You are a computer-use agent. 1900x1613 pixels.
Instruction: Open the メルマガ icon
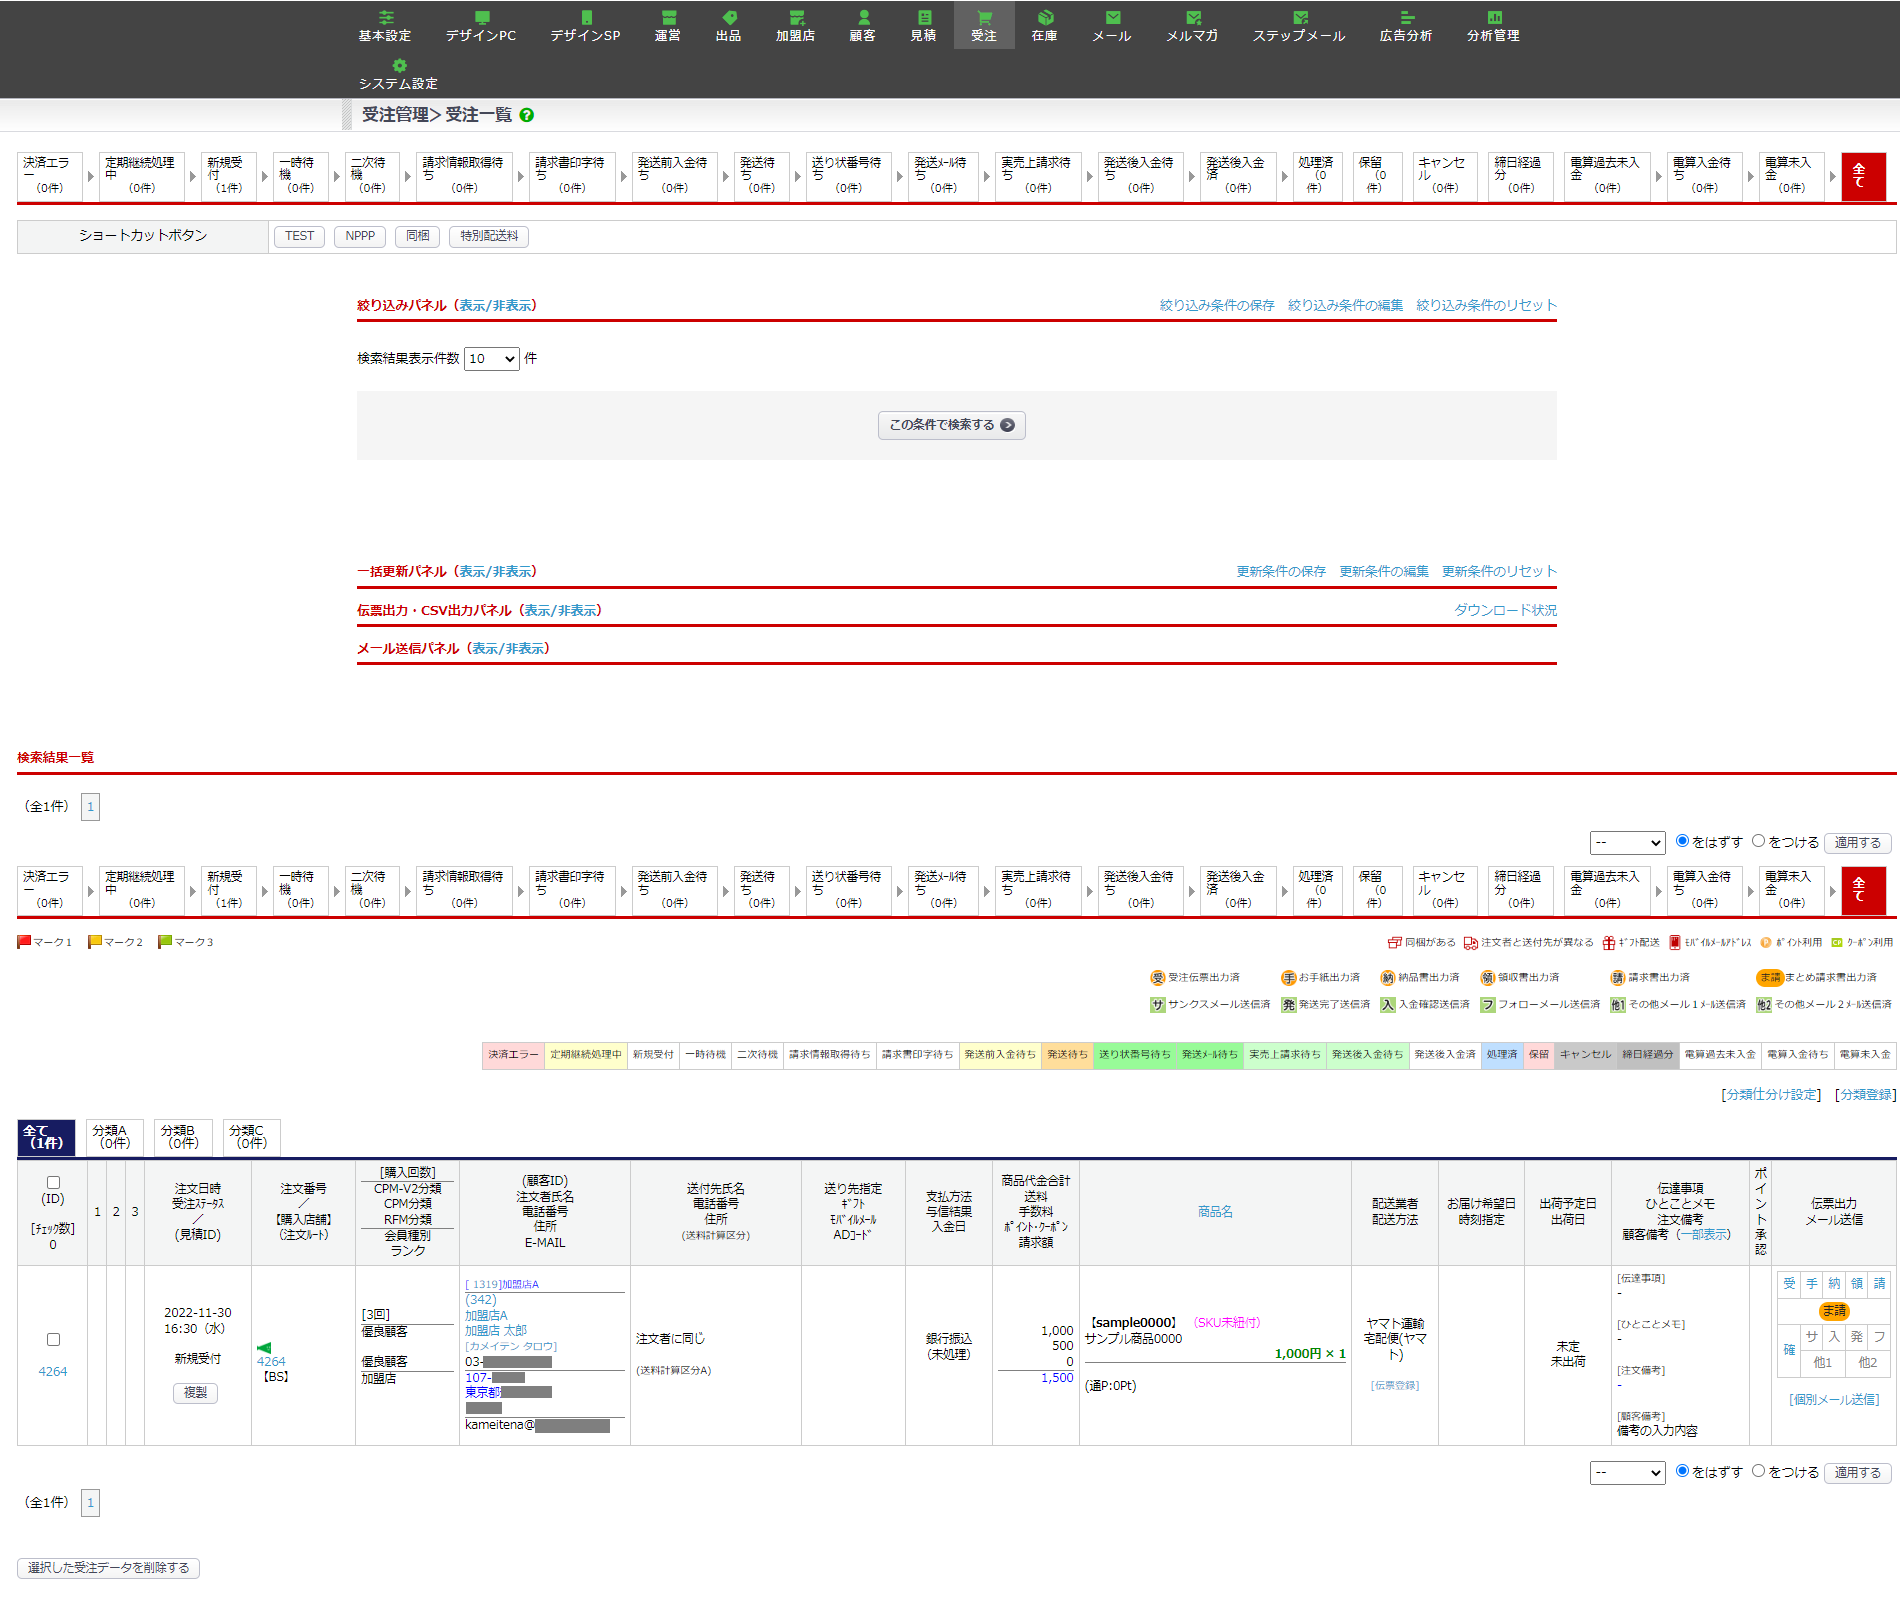pyautogui.click(x=1193, y=17)
